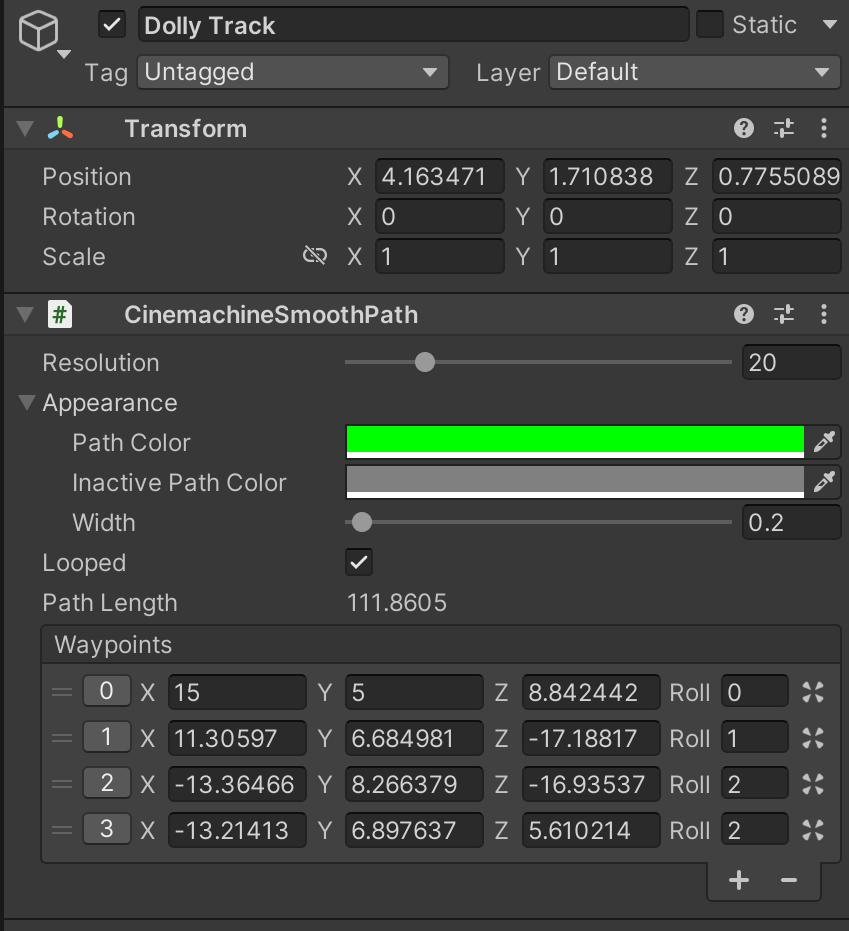Open Transform component help reference

743,128
